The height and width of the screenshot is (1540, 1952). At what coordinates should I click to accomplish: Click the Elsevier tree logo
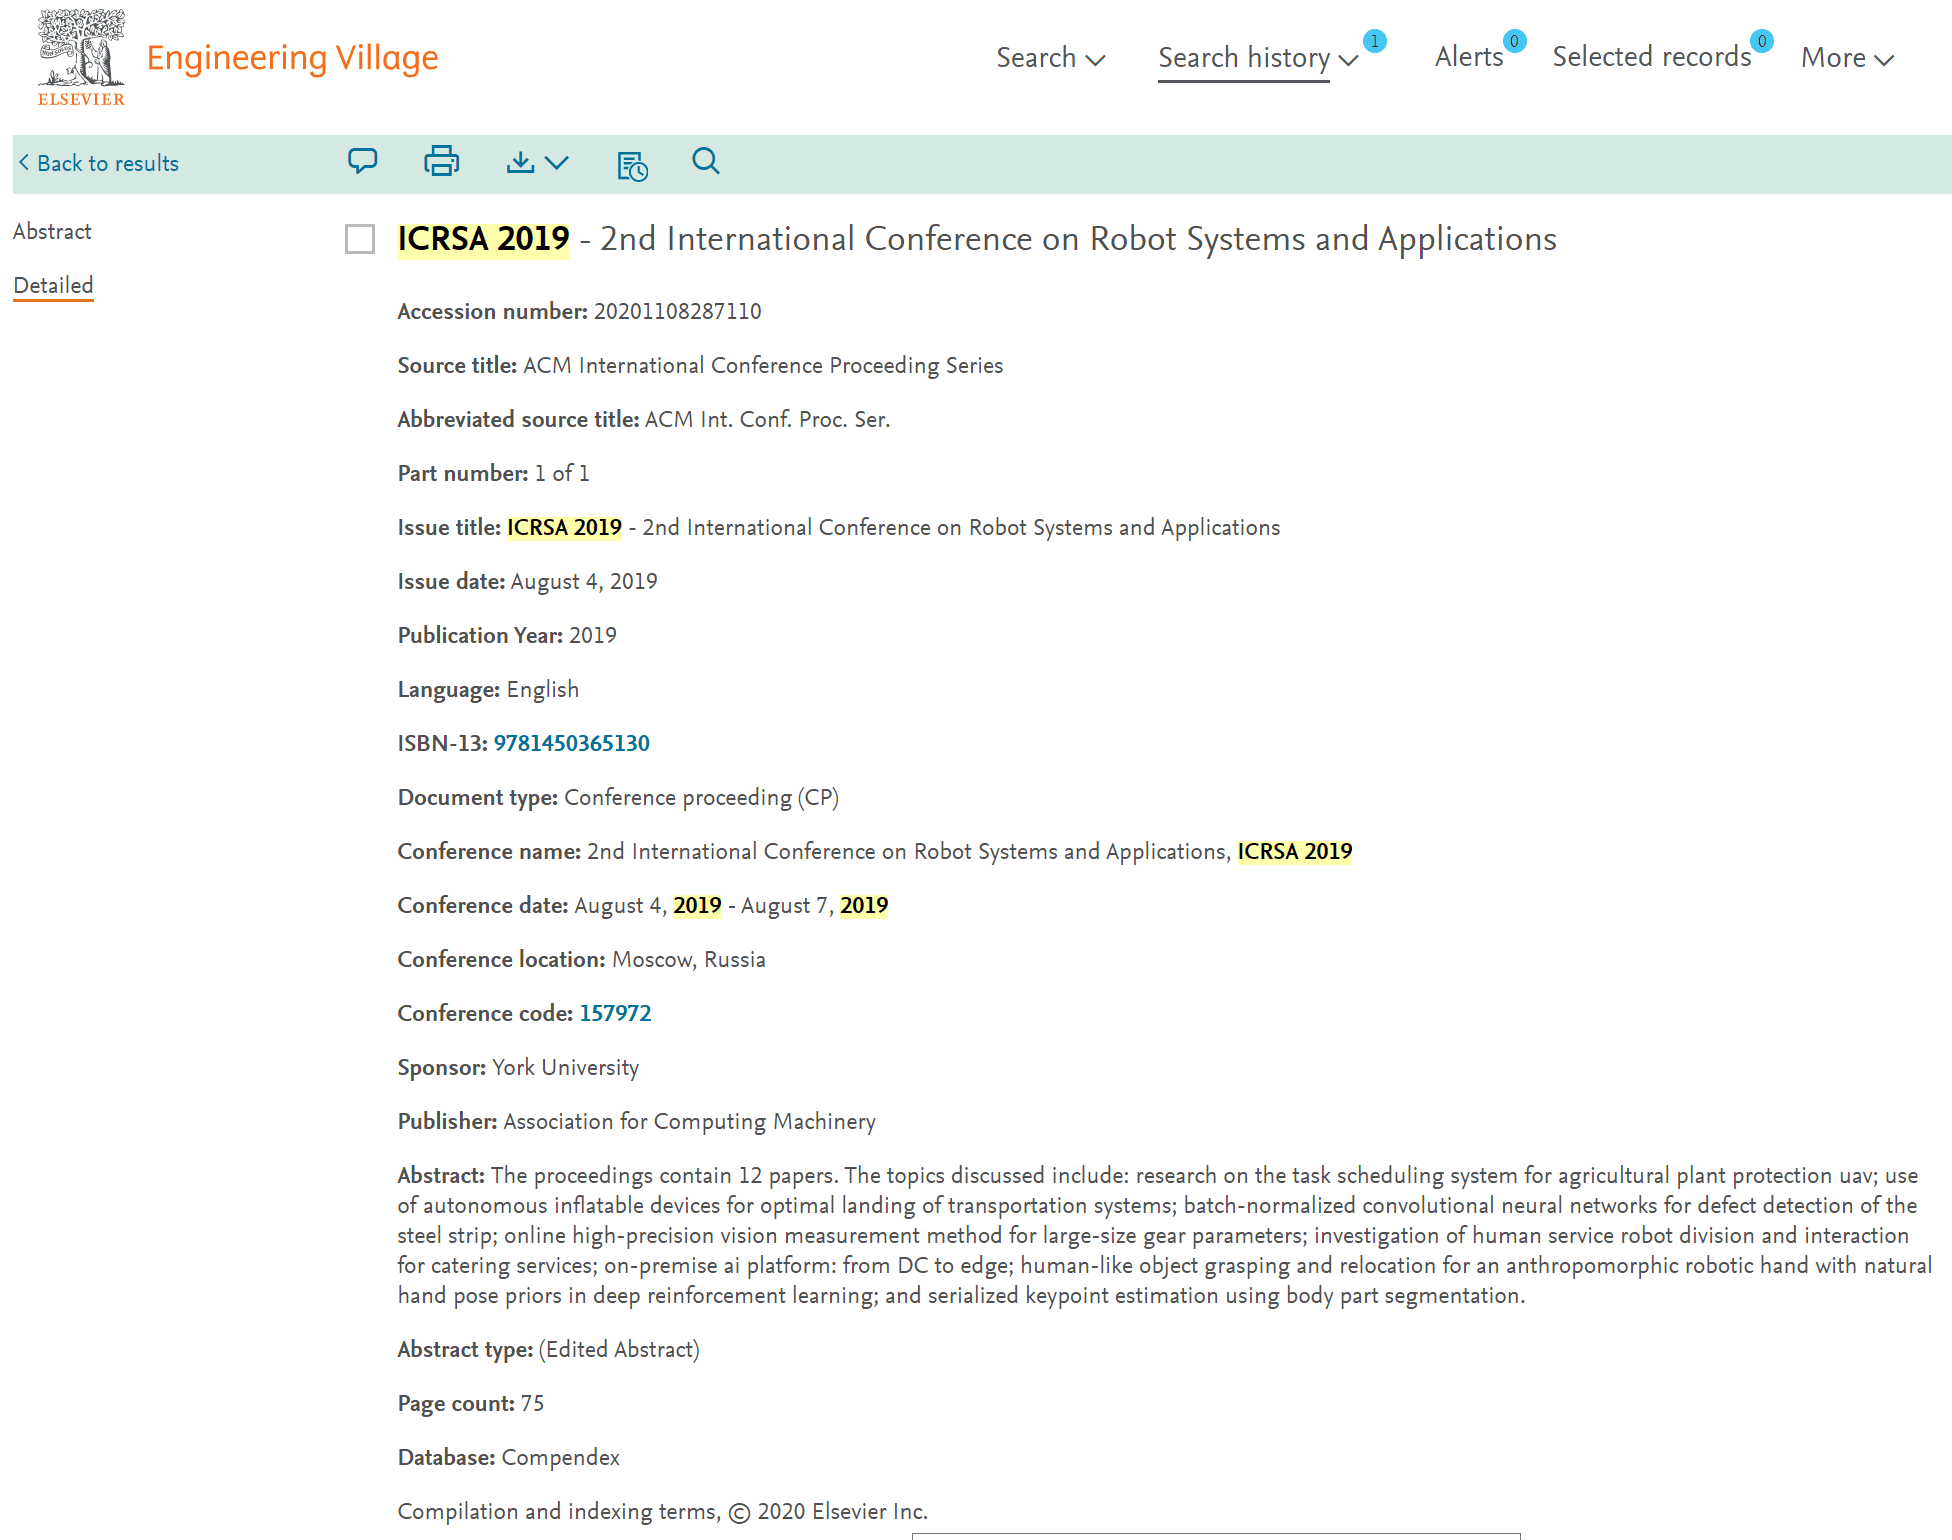pos(81,57)
